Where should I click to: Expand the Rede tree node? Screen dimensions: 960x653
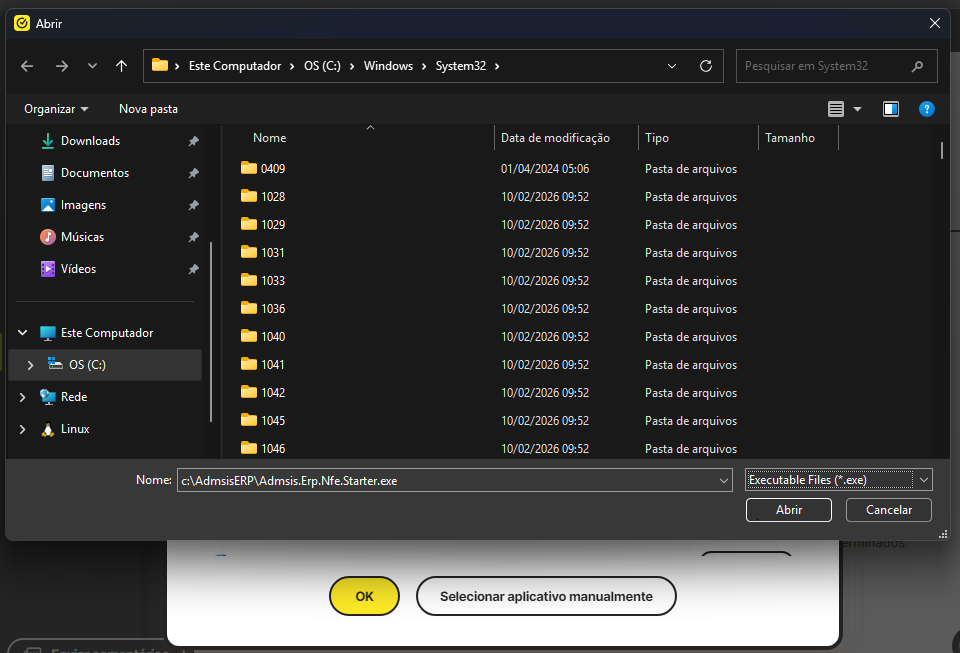click(x=23, y=397)
